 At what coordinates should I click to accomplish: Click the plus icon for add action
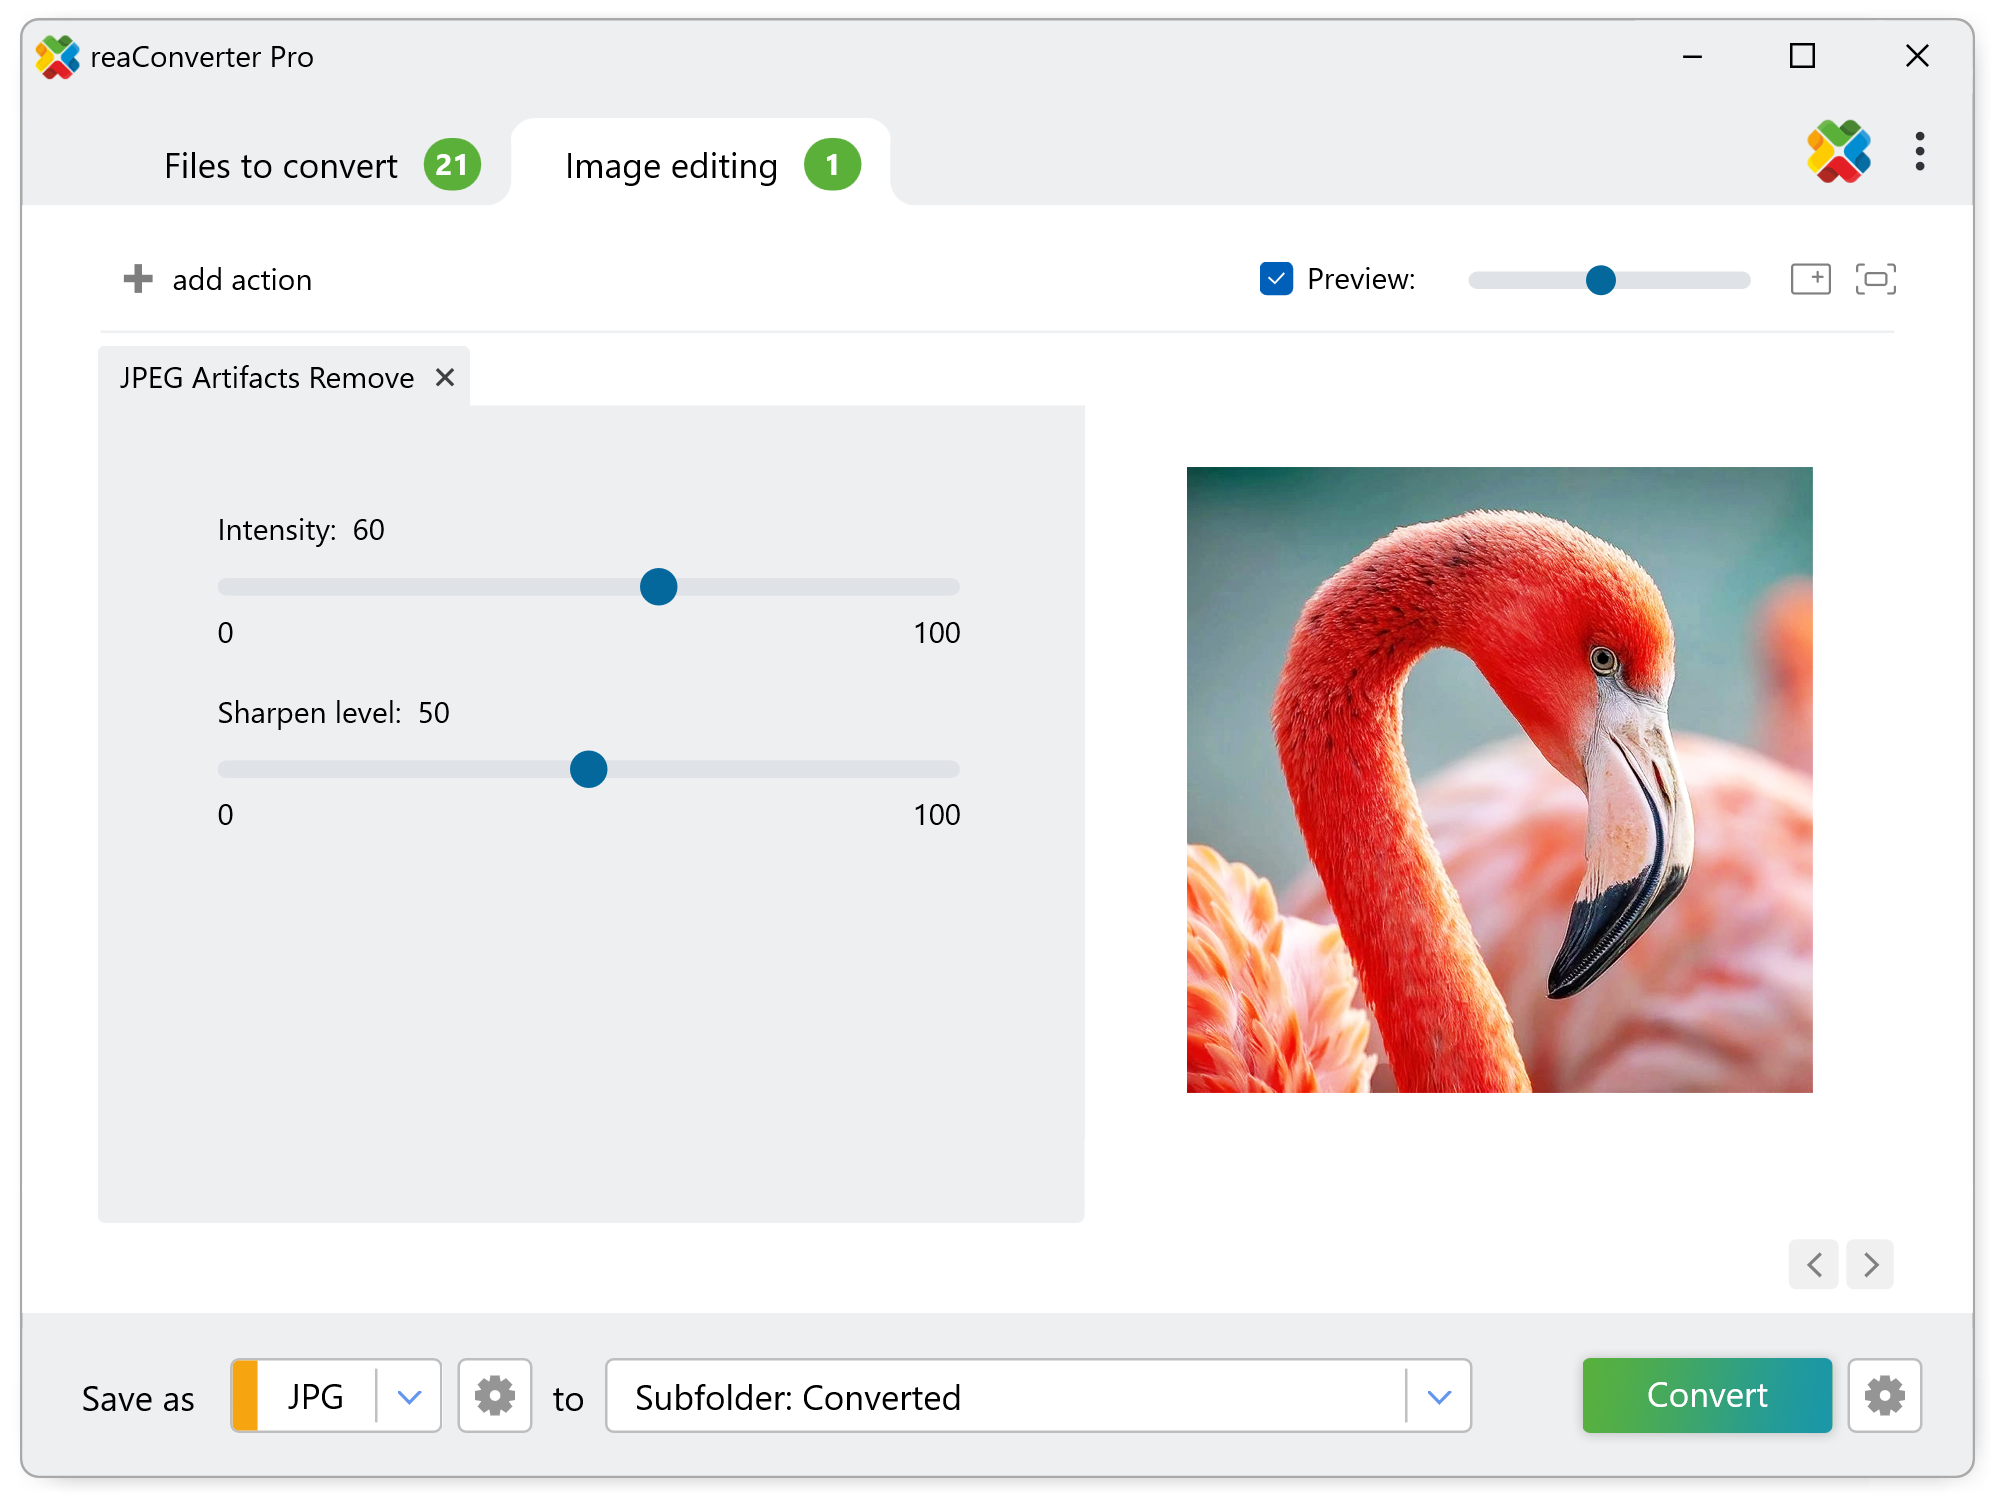[x=138, y=279]
